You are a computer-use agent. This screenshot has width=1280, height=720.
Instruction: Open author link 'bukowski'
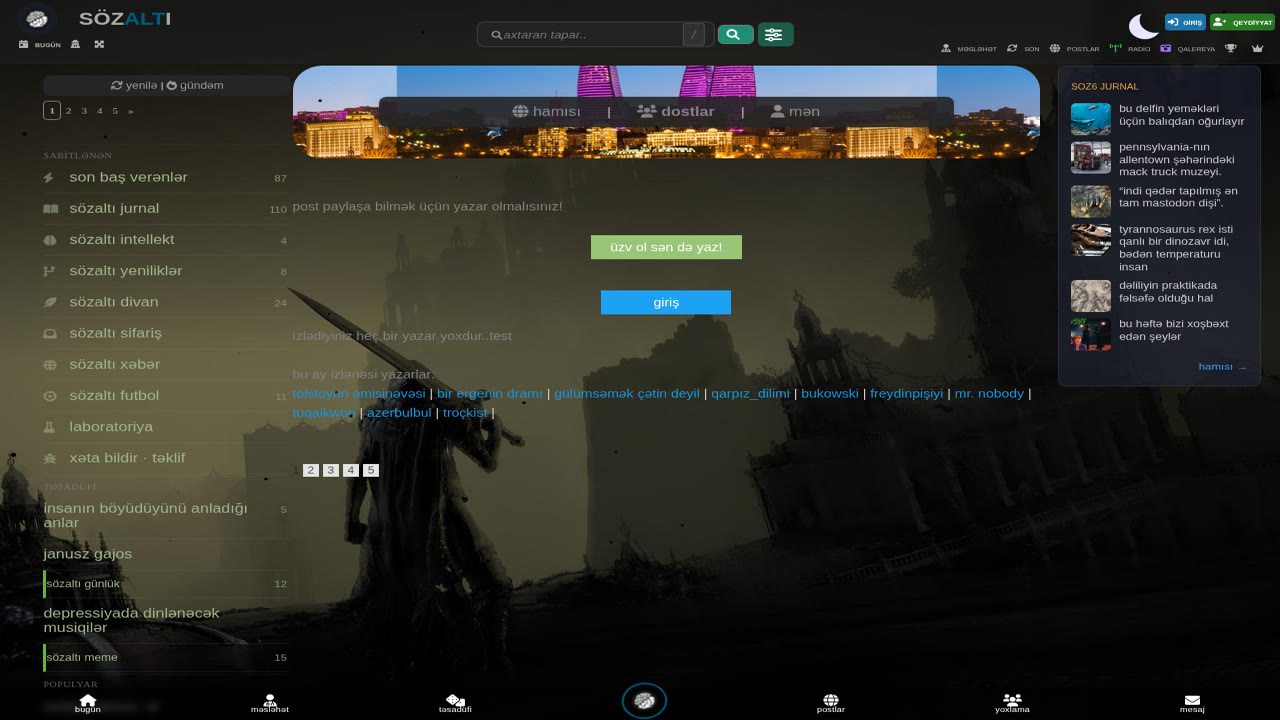(x=830, y=393)
